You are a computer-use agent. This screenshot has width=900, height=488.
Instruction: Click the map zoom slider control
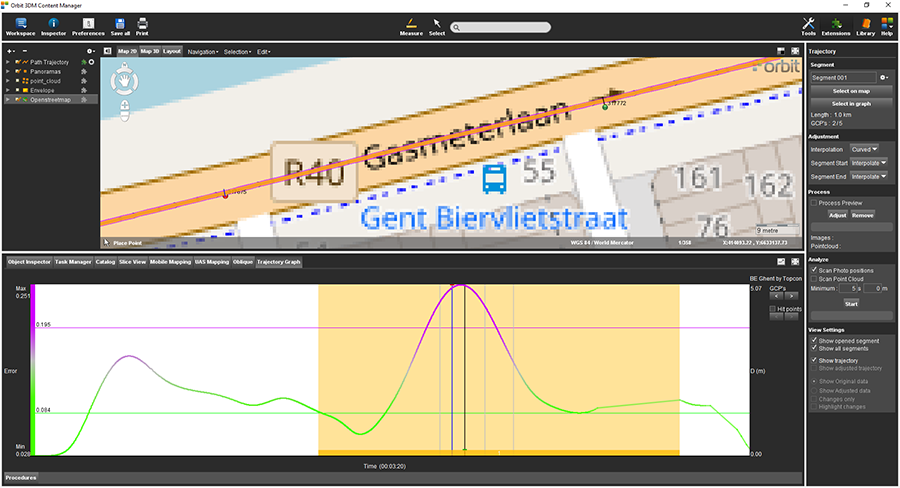tap(125, 110)
